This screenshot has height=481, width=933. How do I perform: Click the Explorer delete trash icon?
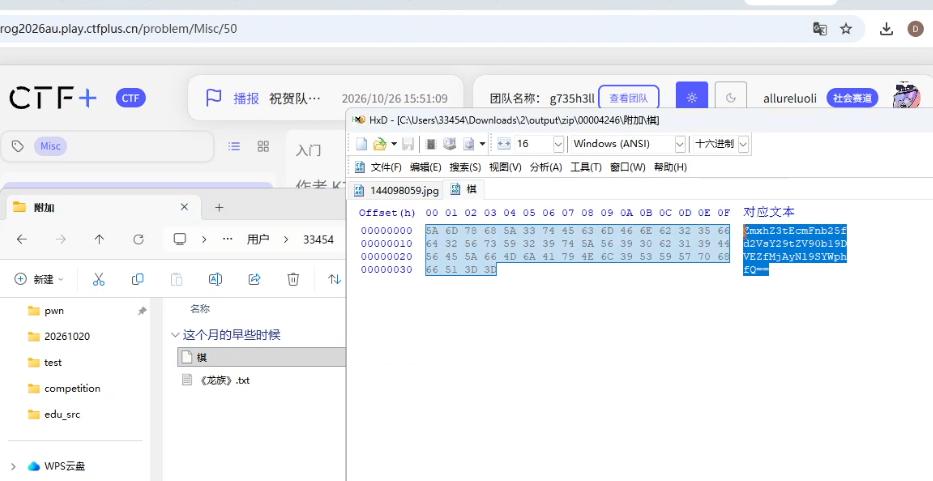293,279
